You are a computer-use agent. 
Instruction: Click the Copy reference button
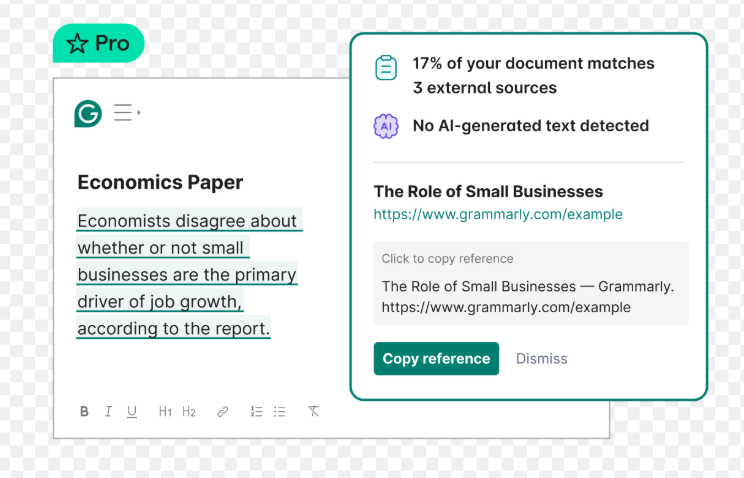pos(436,358)
